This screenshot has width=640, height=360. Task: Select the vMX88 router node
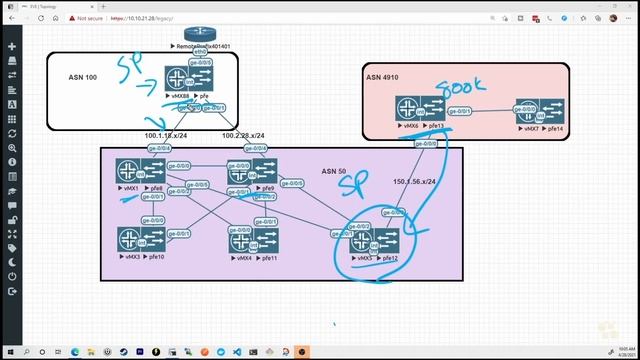176,78
